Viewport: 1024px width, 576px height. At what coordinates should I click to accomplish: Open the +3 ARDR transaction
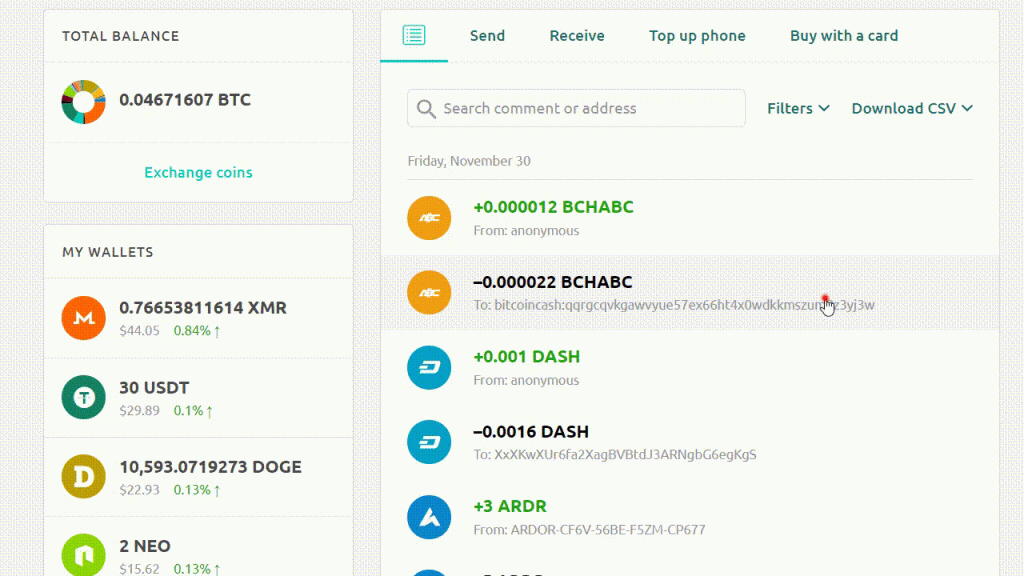click(690, 517)
